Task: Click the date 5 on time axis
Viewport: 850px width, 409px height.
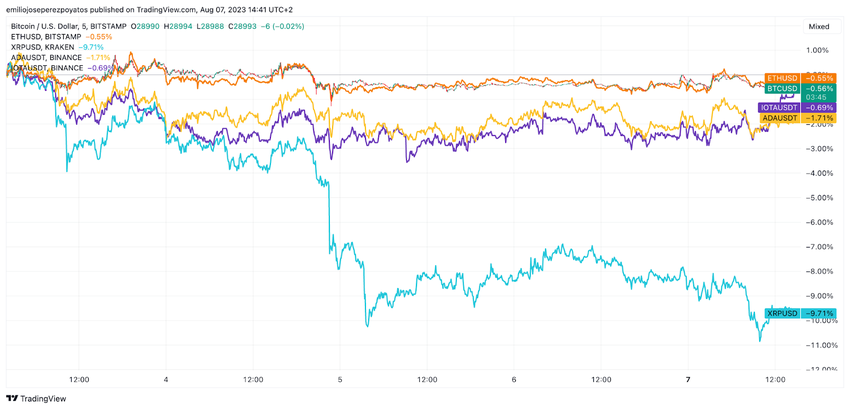Action: coord(340,380)
